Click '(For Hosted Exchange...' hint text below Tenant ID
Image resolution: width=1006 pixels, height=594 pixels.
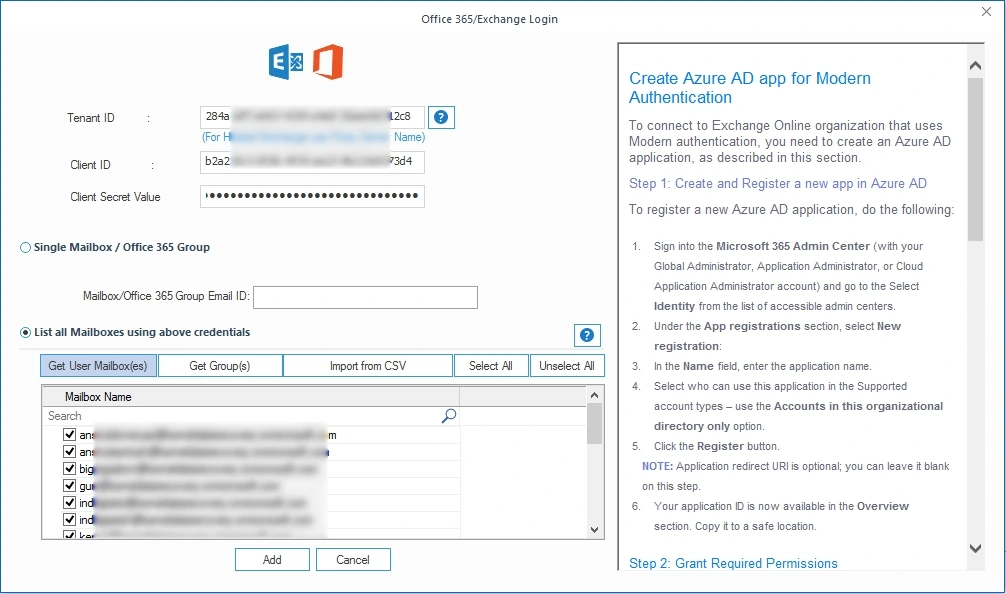[313, 137]
